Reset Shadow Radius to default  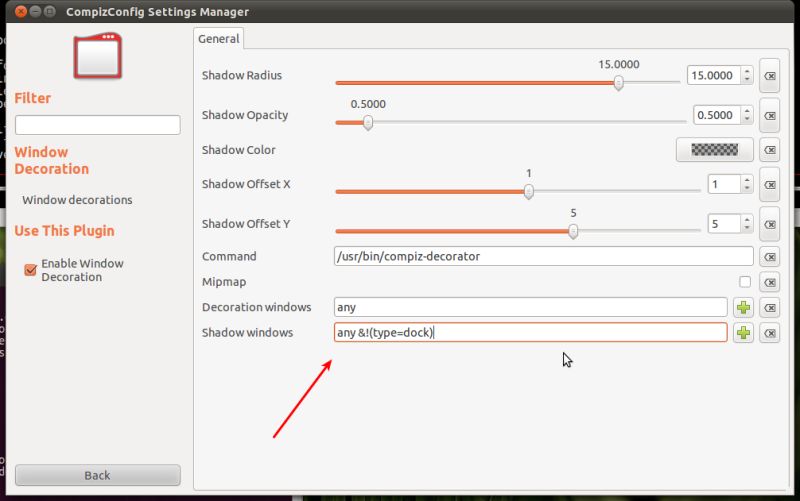(769, 76)
